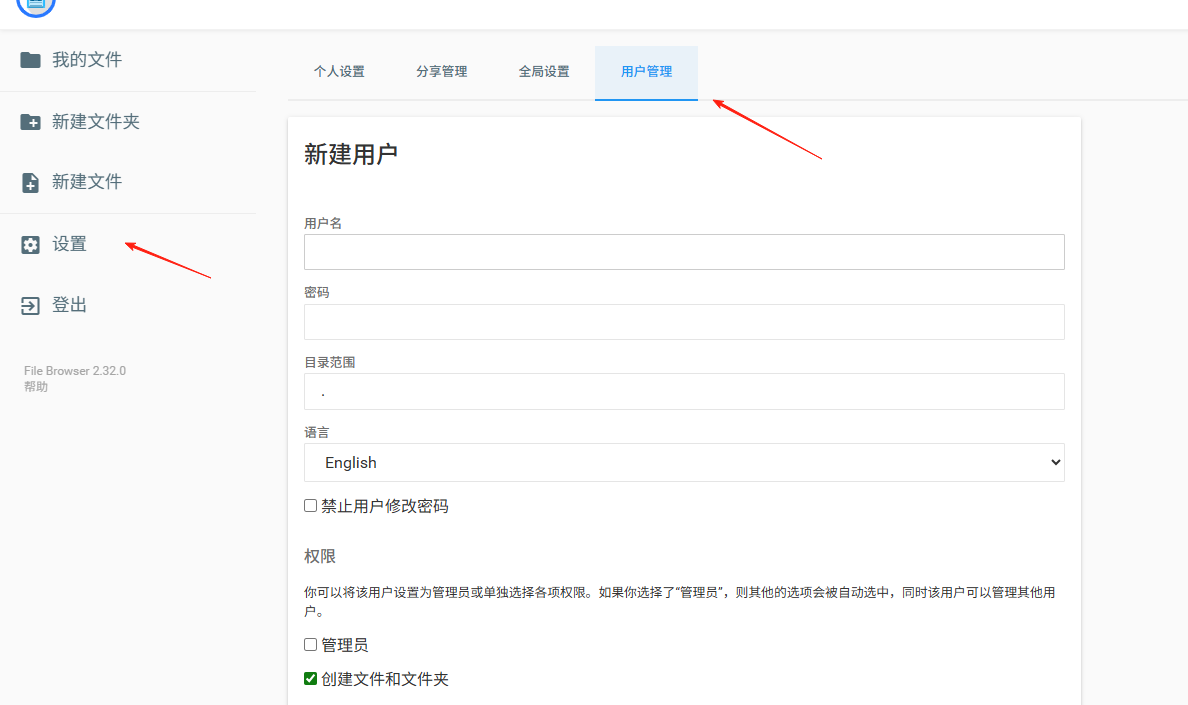Focus the 密码 input field

[684, 322]
